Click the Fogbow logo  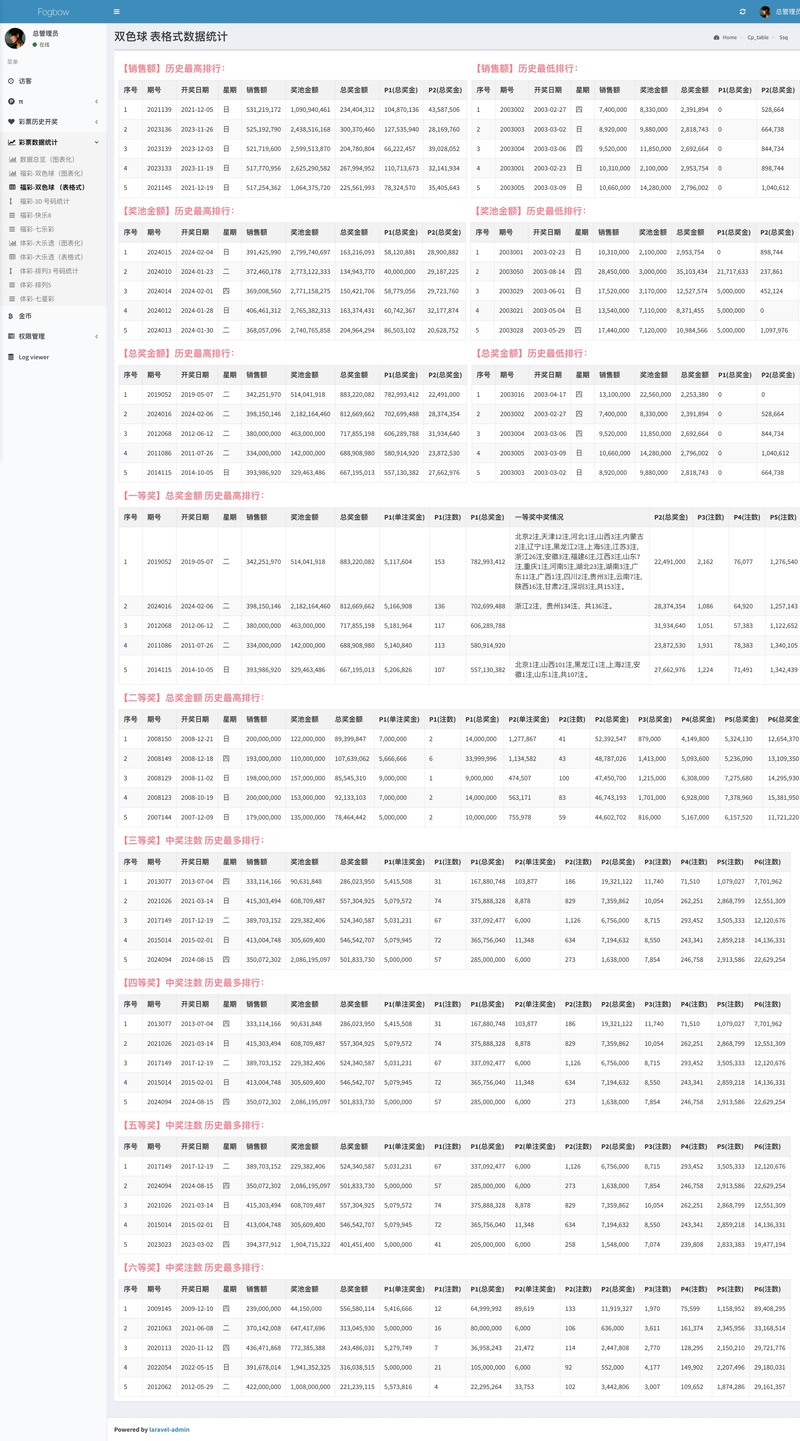(53, 11)
